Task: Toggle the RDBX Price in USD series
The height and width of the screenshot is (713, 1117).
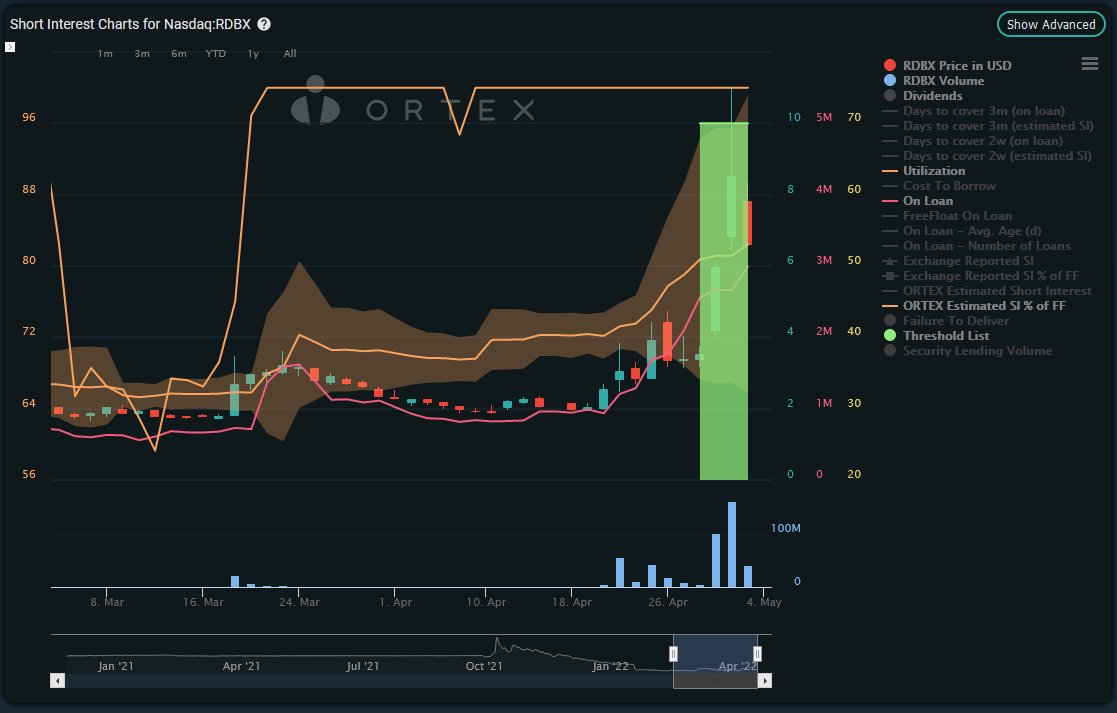Action: 947,66
